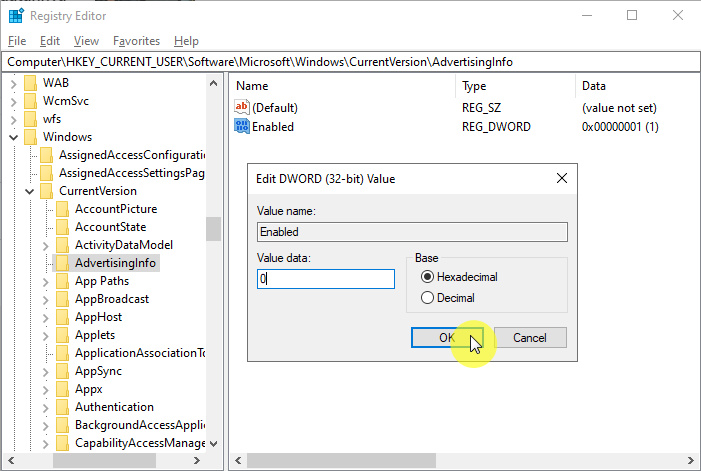The width and height of the screenshot is (701, 471).
Task: Select the Hexadecimal base option
Action: tap(428, 277)
